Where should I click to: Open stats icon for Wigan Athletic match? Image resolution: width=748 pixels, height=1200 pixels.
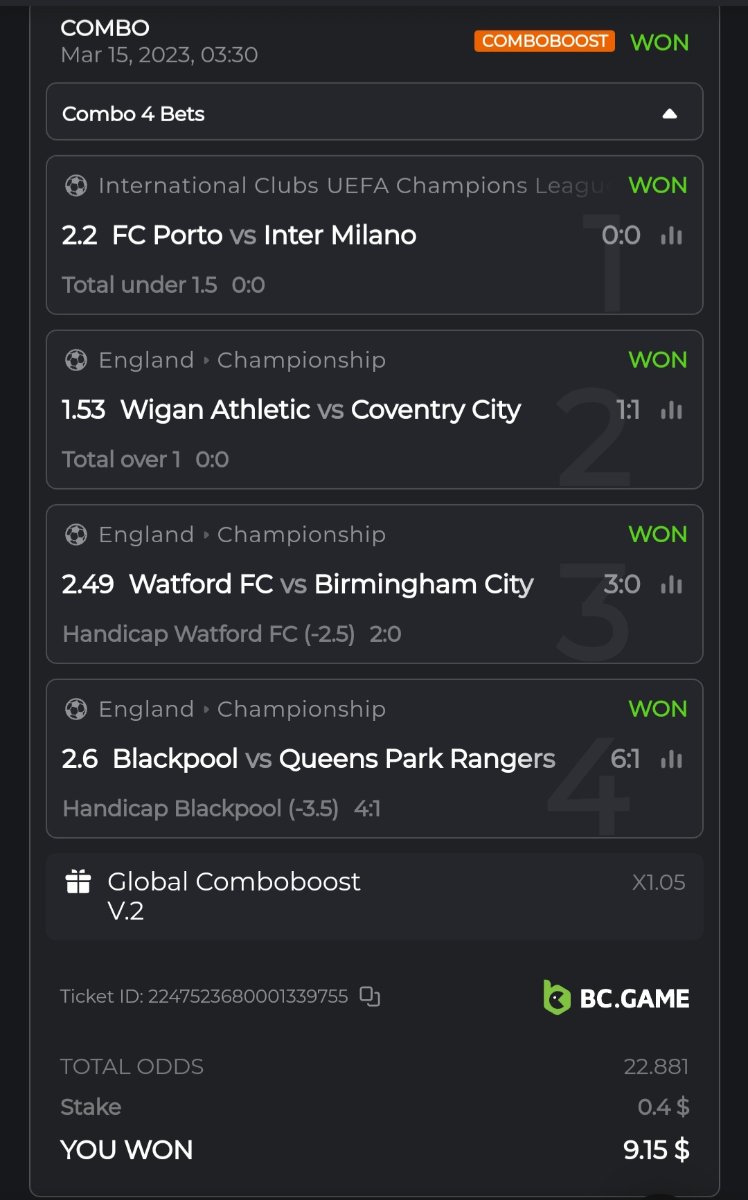click(x=671, y=410)
